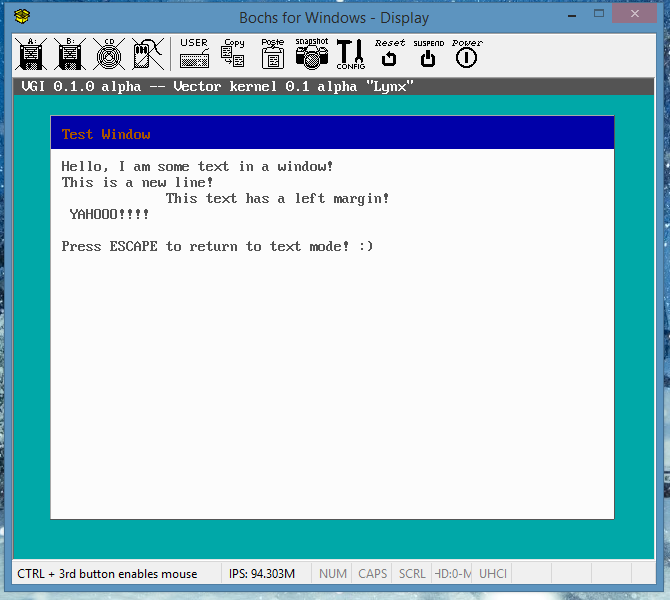The image size is (670, 600).
Task: Click the 'Hello, I am some text' line
Action: (197, 166)
